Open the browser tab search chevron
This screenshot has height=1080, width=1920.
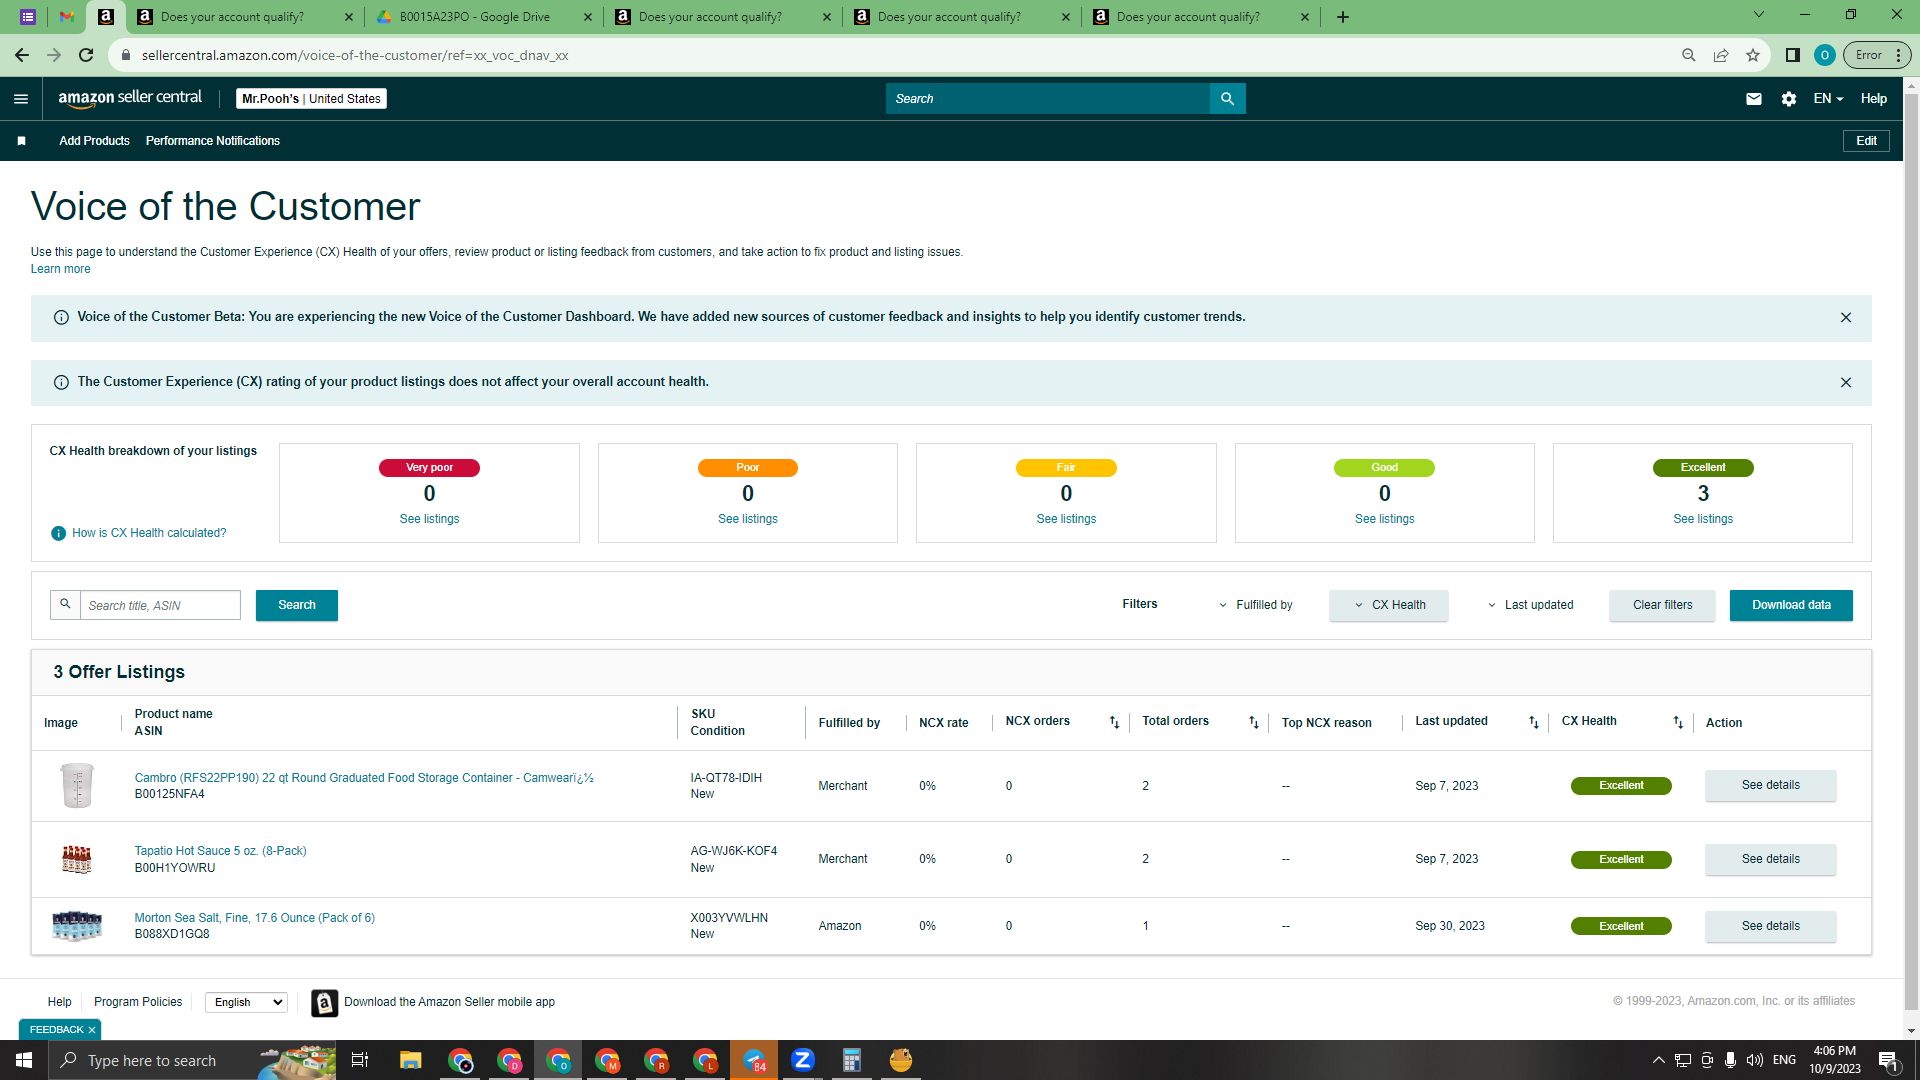tap(1759, 15)
